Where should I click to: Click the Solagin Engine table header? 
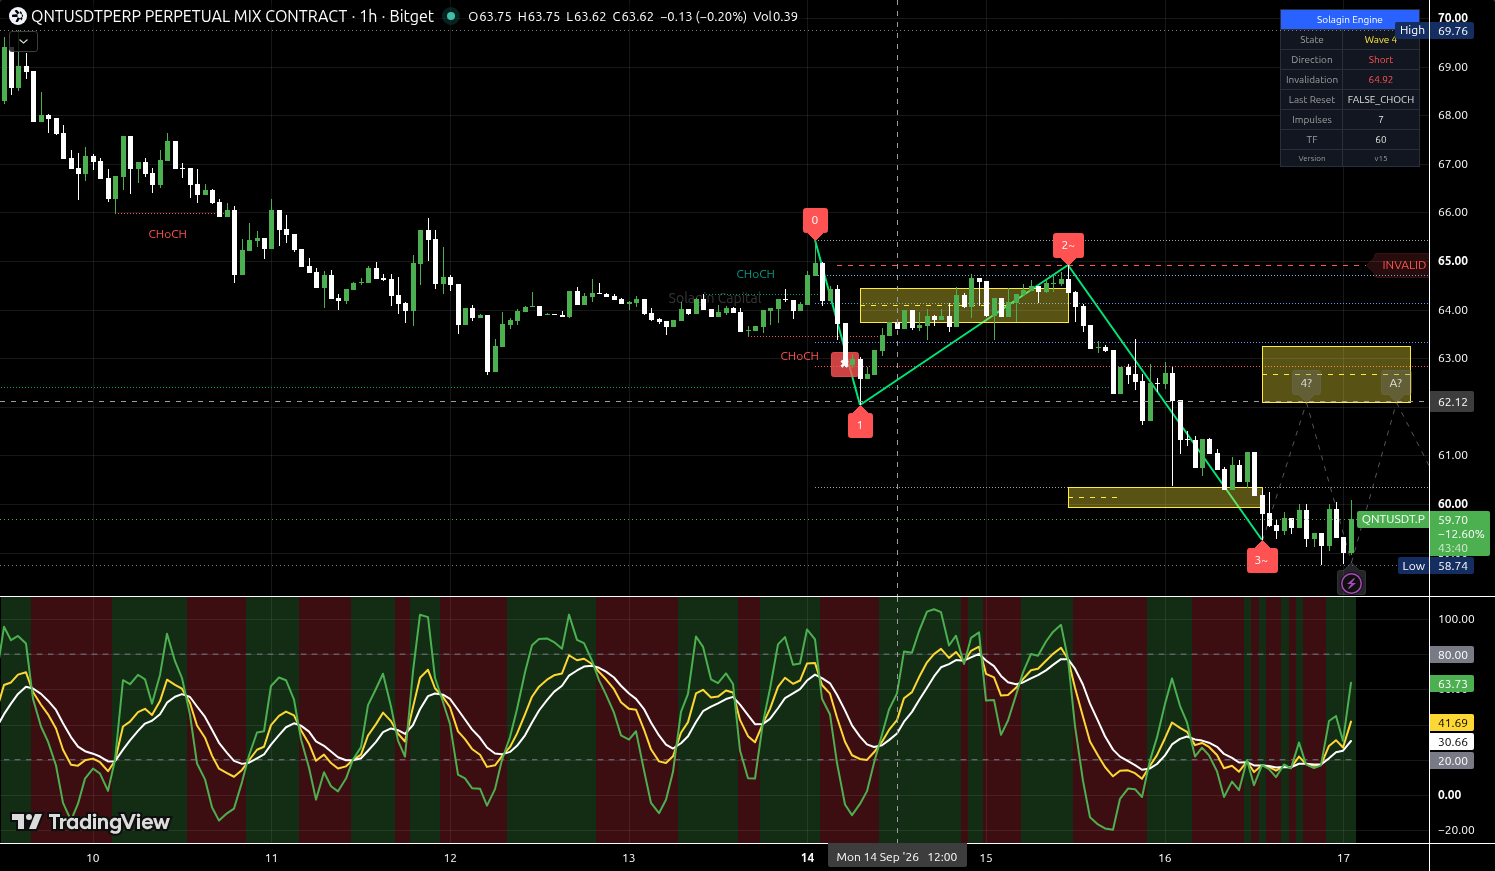tap(1349, 19)
